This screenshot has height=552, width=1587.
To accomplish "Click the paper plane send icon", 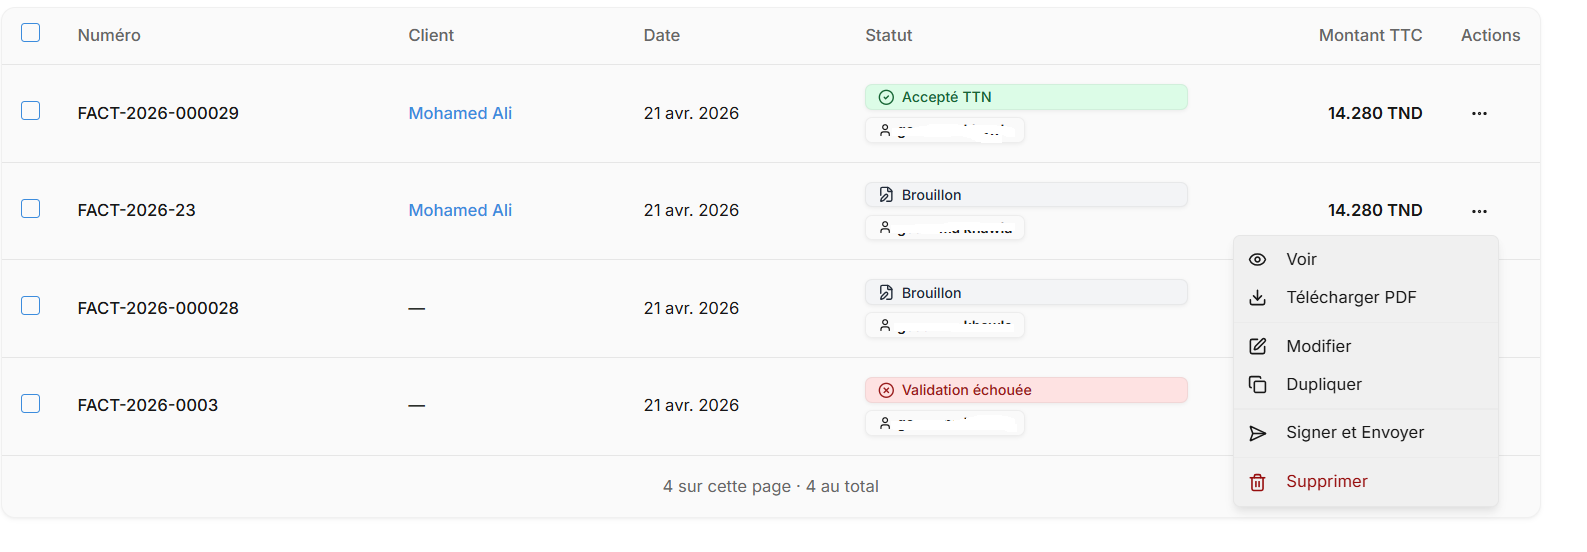I will pos(1258,433).
